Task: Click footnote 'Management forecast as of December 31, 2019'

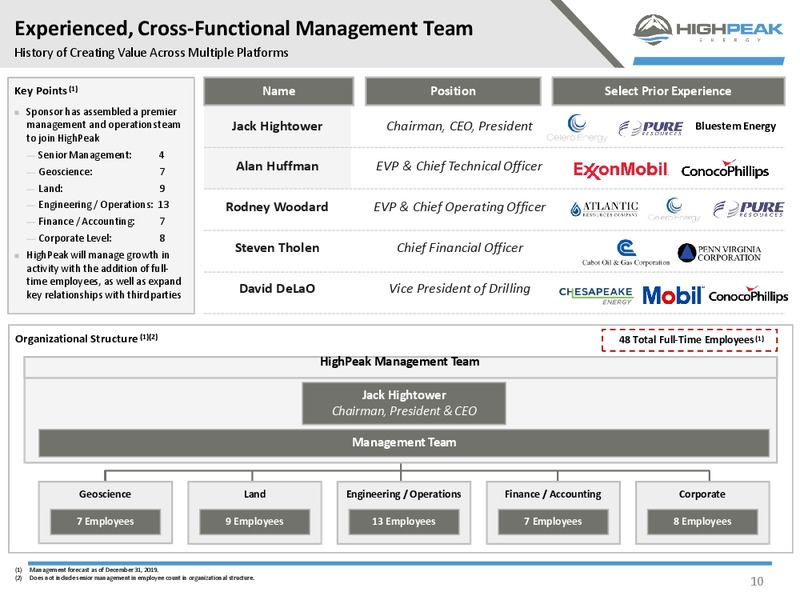Action: point(94,570)
